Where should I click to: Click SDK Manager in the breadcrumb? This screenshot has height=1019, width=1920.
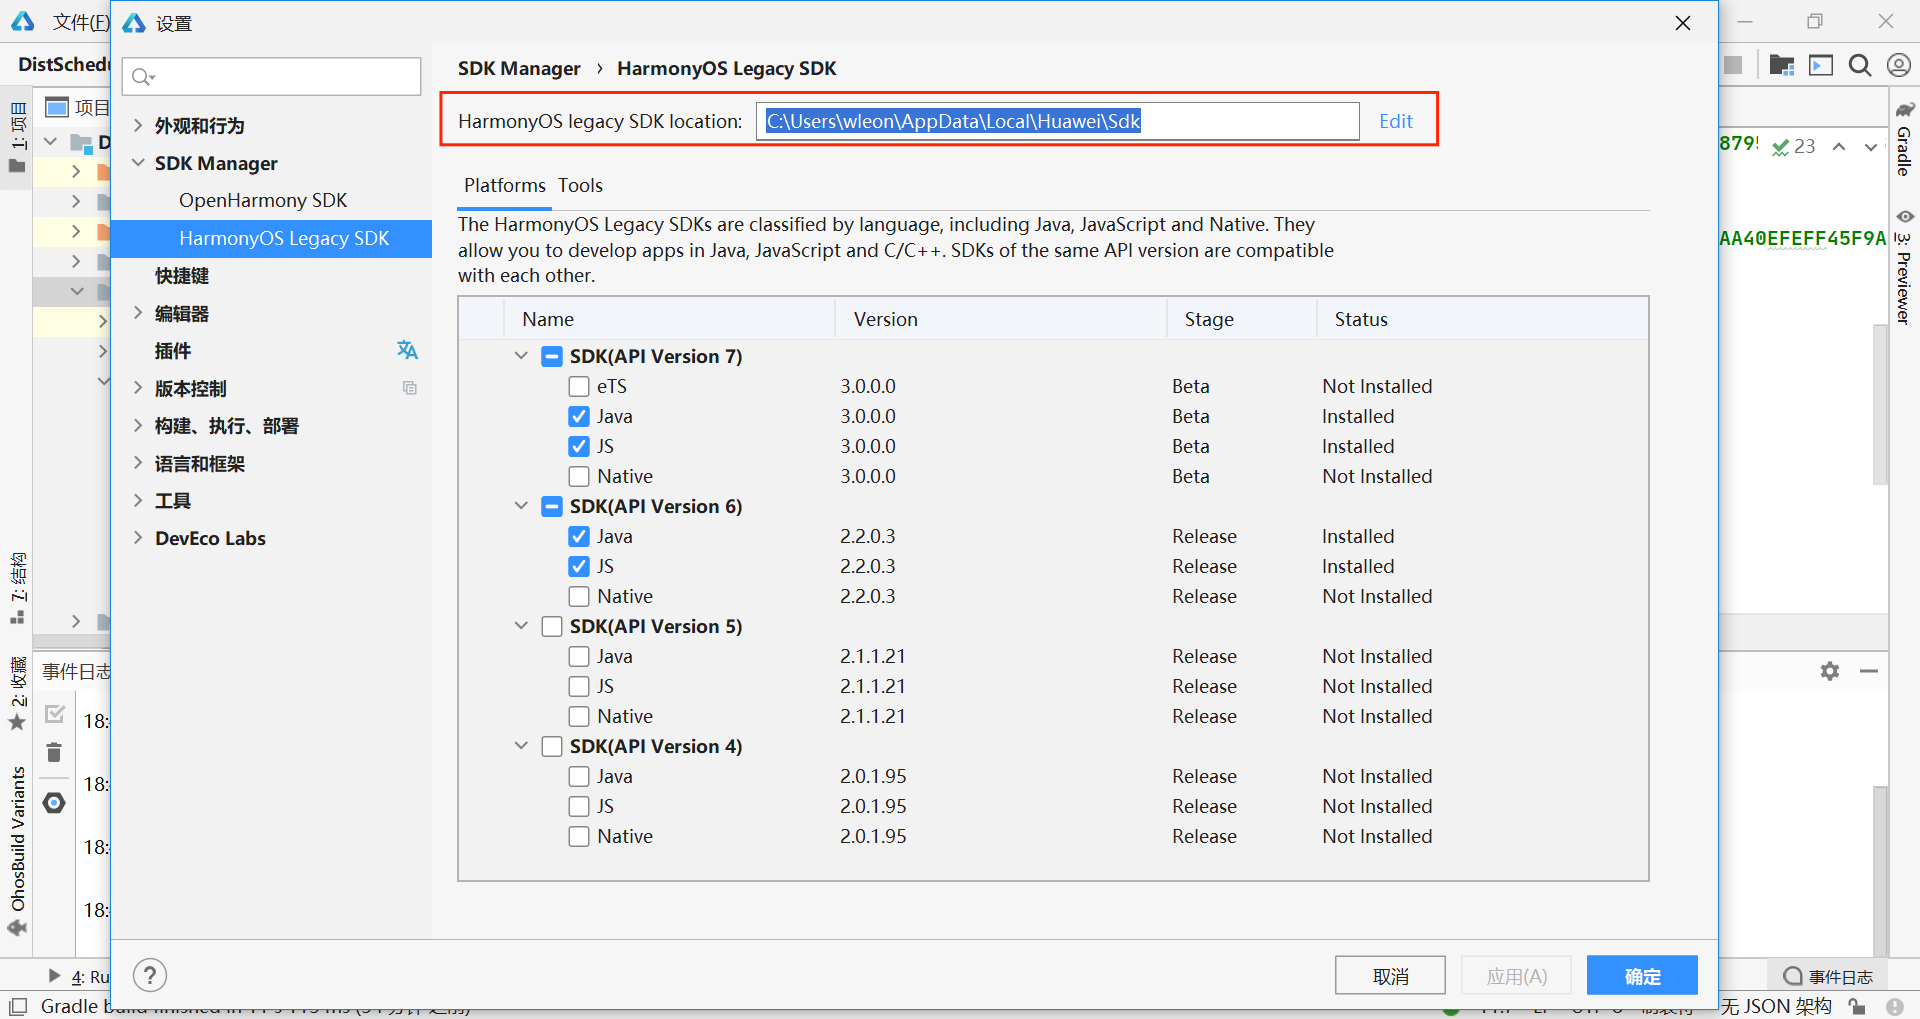(519, 68)
